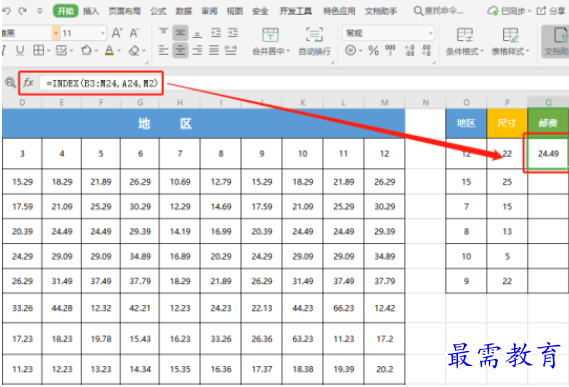Click the currency format icon
The image size is (569, 387).
point(350,50)
